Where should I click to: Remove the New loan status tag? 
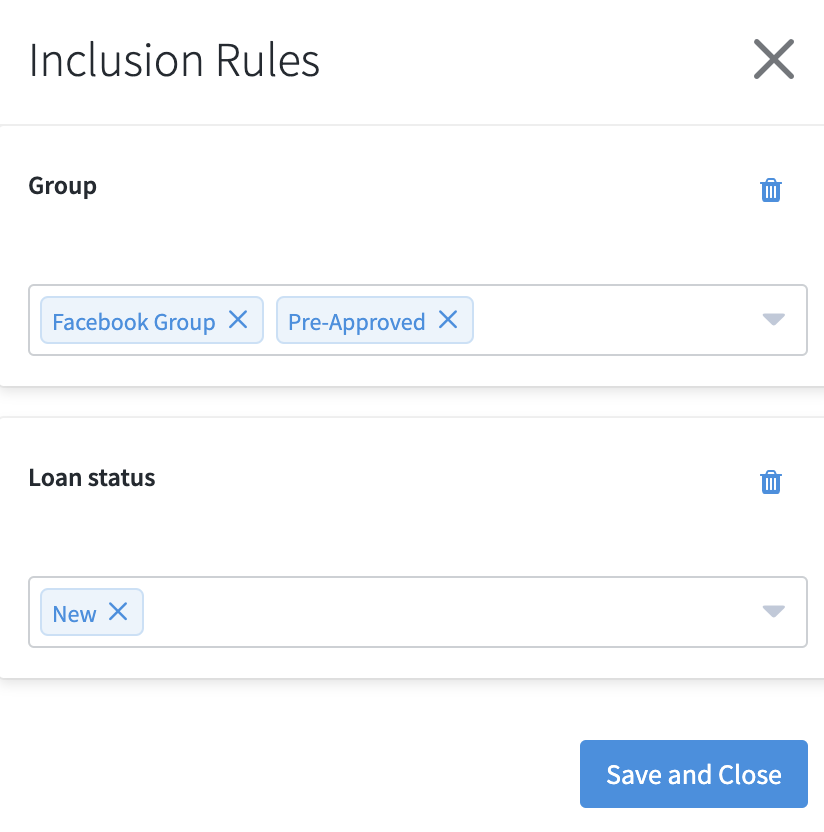pyautogui.click(x=117, y=612)
